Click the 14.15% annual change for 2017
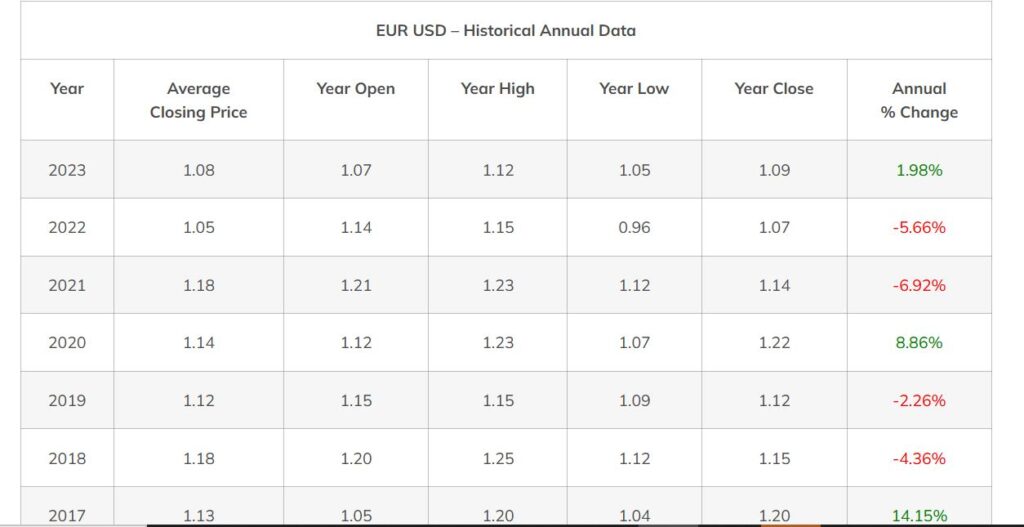This screenshot has width=1024, height=527. 919,516
